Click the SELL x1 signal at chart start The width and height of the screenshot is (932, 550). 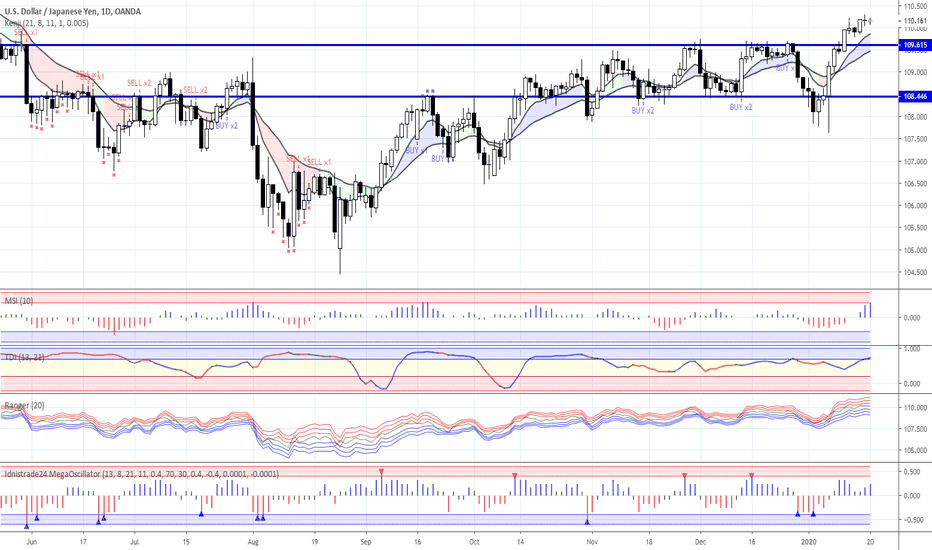[x=26, y=33]
